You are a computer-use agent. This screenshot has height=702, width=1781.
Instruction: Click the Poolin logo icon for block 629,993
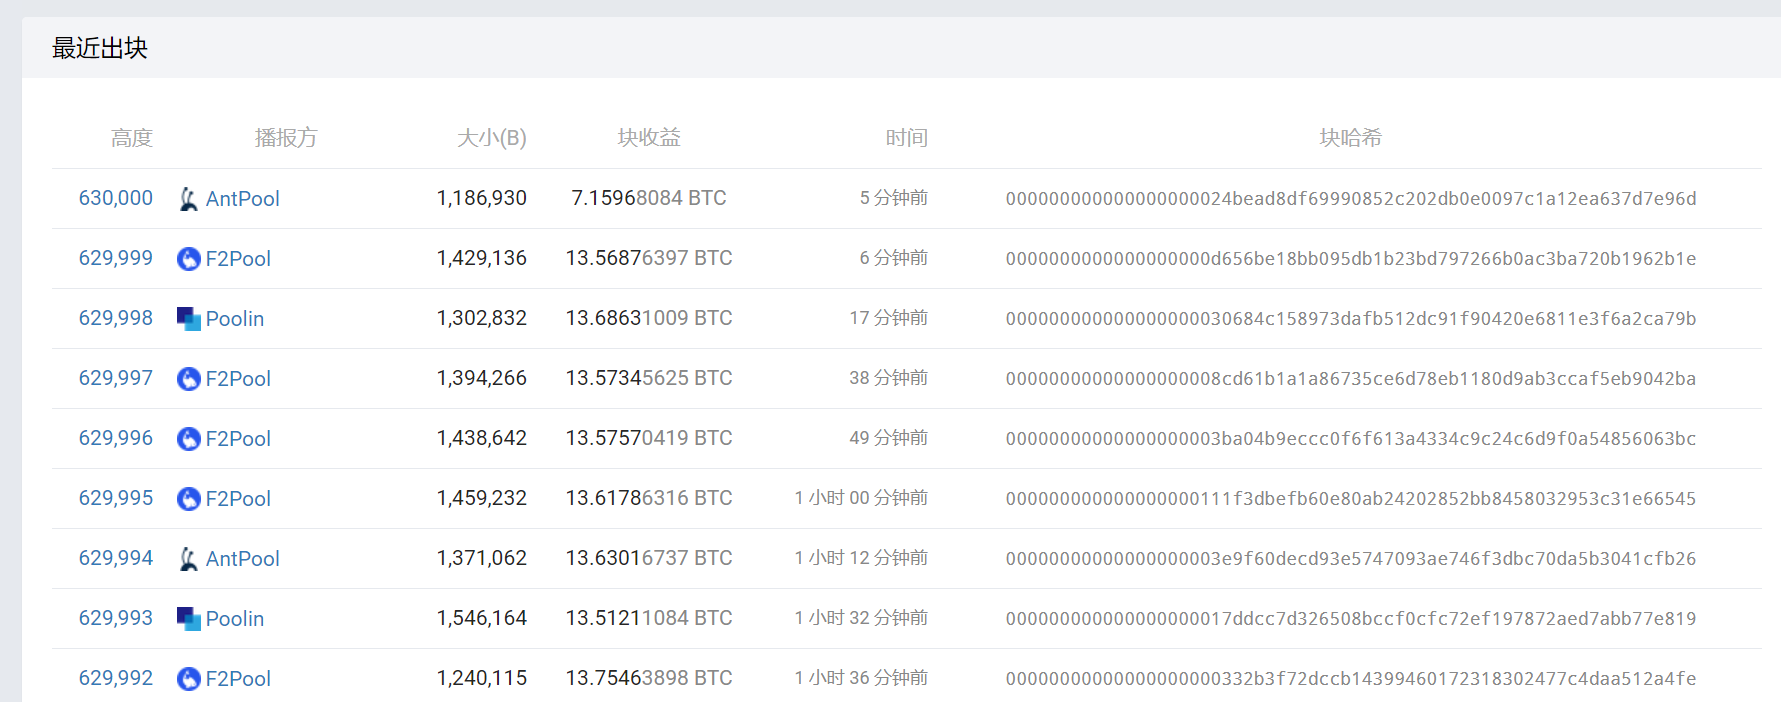click(x=188, y=619)
